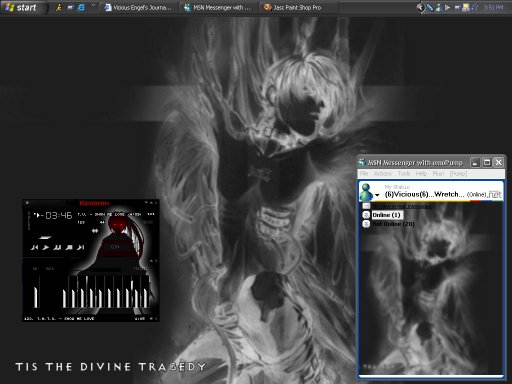Toggle the equalizer AUTO button

point(50,268)
